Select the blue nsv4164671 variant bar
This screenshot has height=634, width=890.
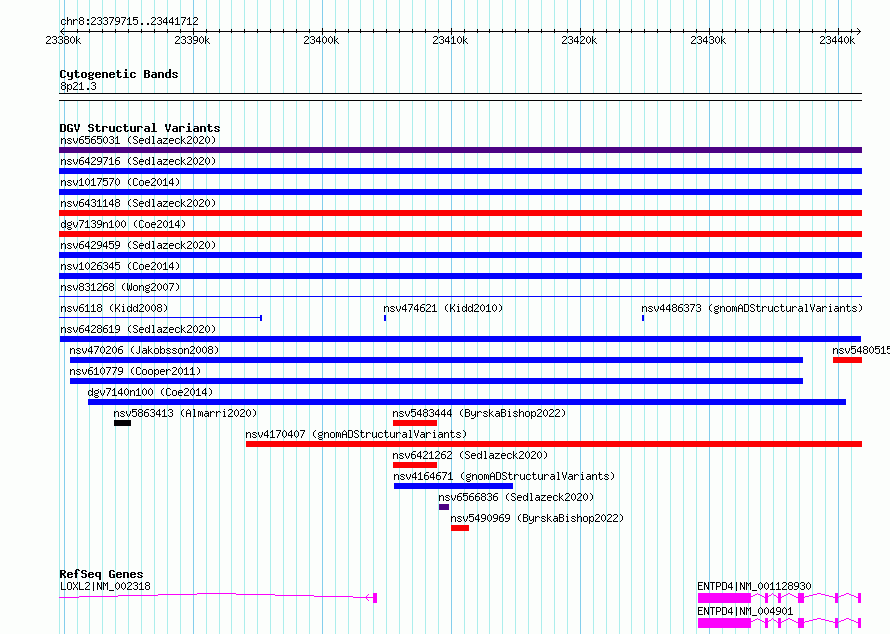(454, 486)
